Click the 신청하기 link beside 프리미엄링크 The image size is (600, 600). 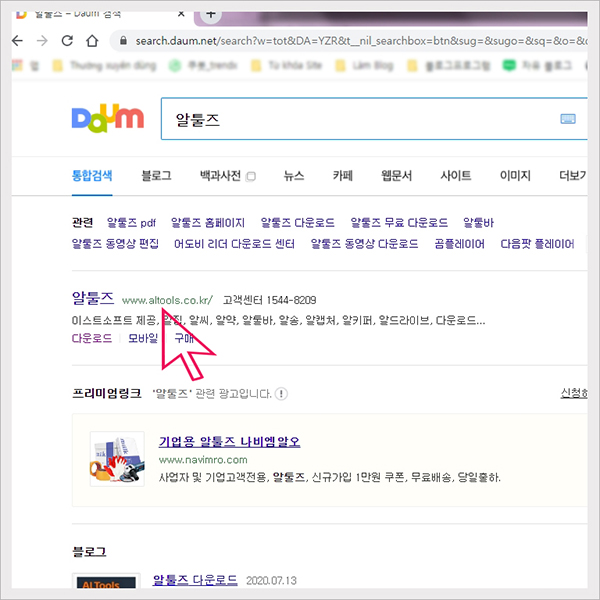574,393
